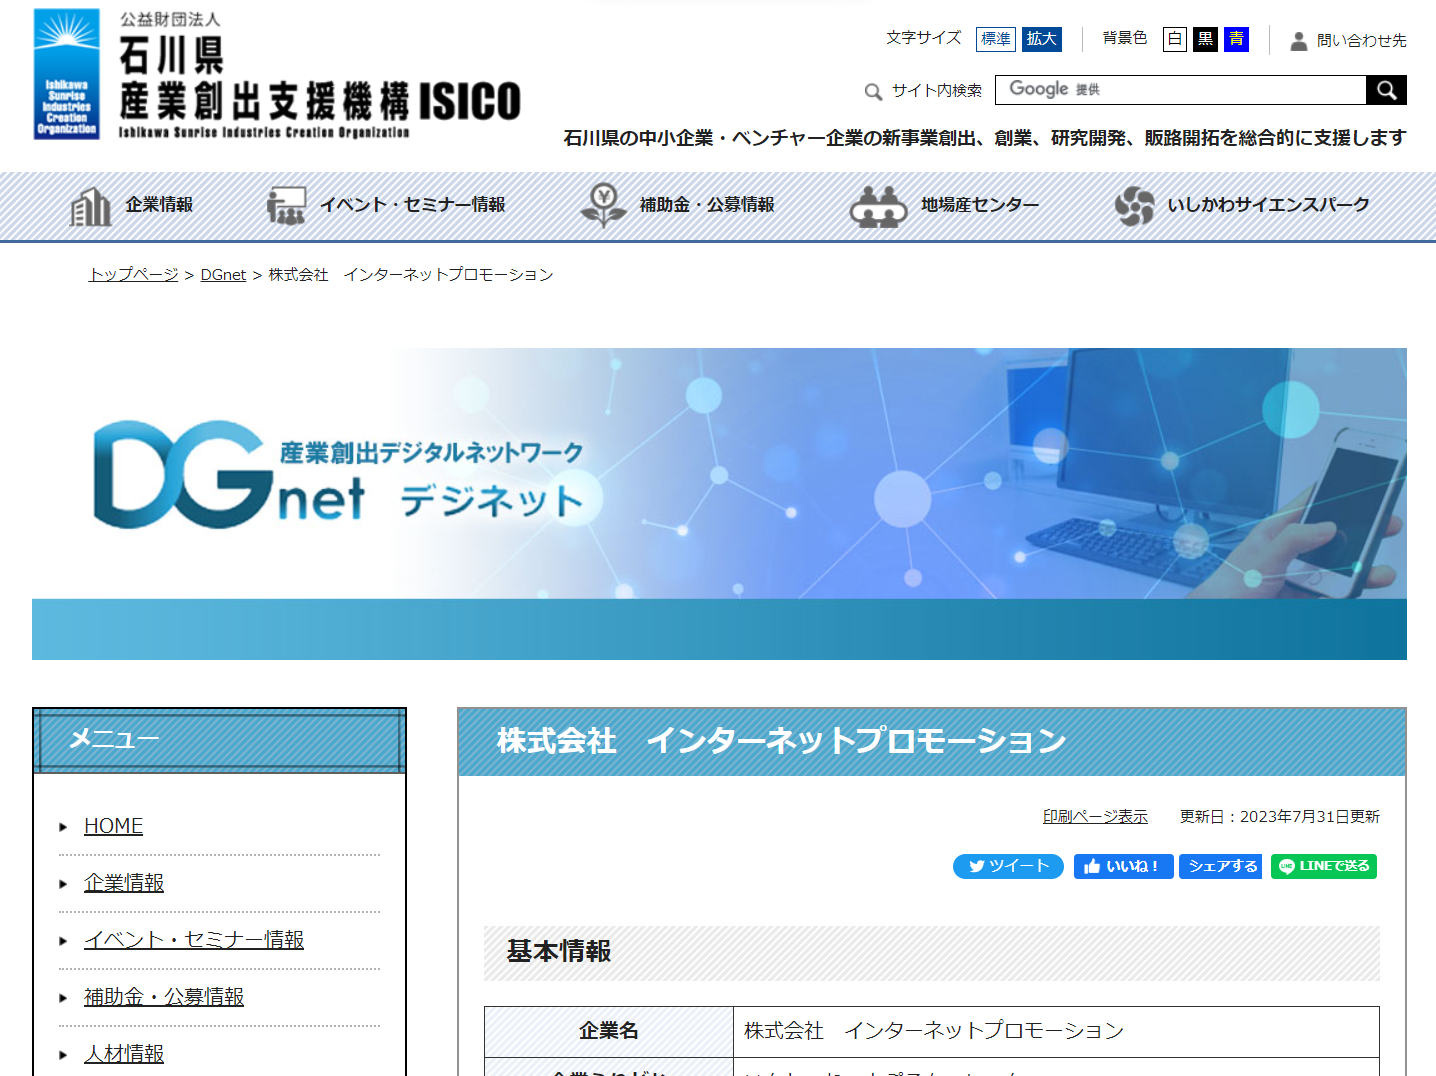Click the arrow beside 補助金・公募情報 sidebar entry

(62, 996)
